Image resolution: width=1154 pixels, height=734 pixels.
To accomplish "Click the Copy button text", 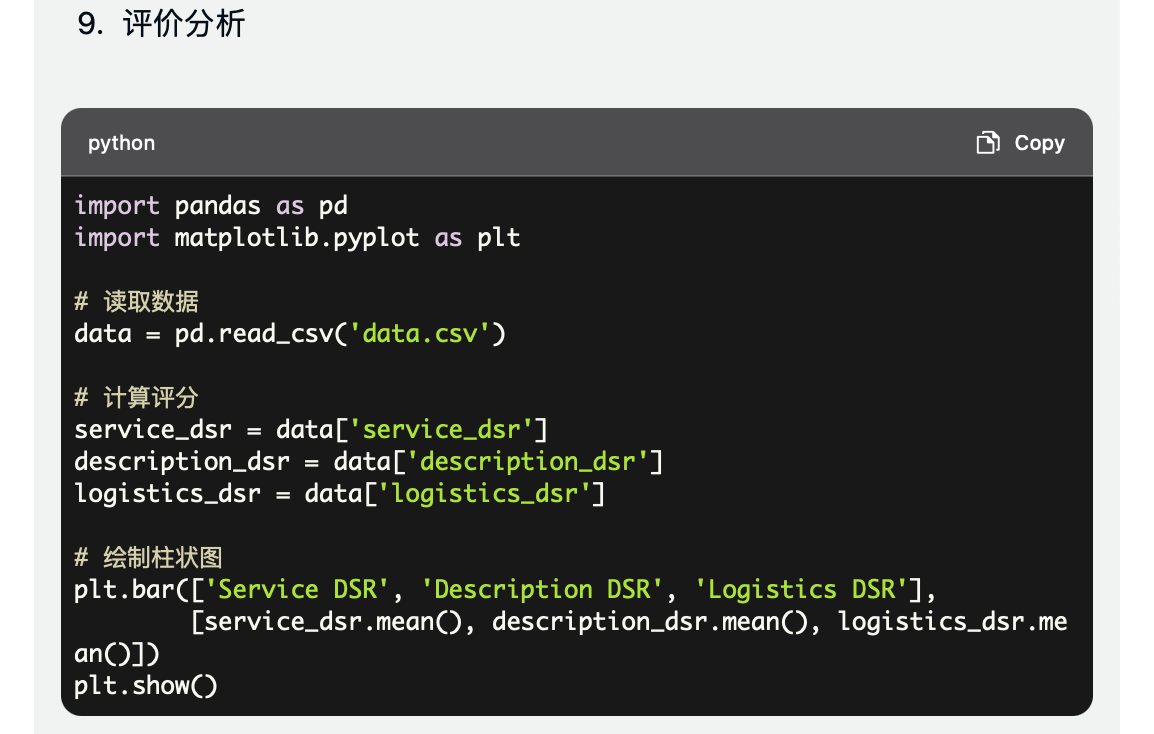I will point(1039,143).
